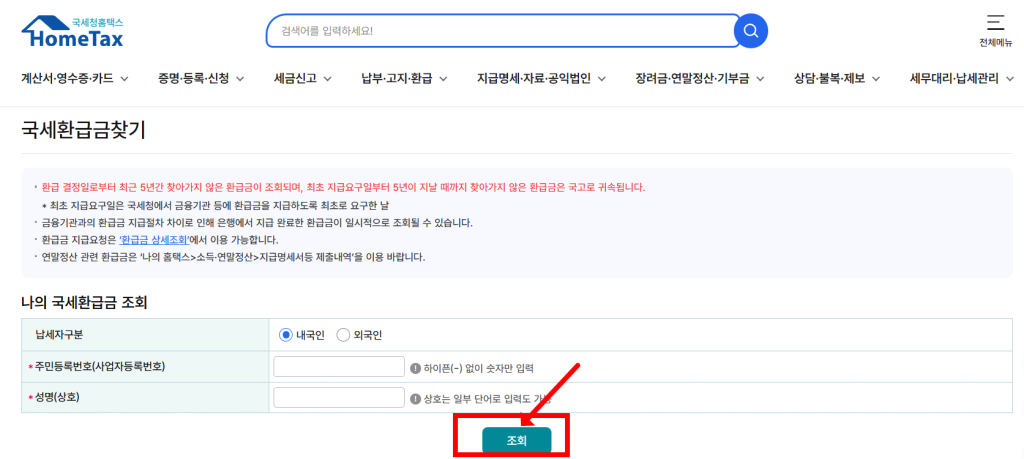Click the 성명(상호) input field
This screenshot has width=1024, height=459.
338,398
